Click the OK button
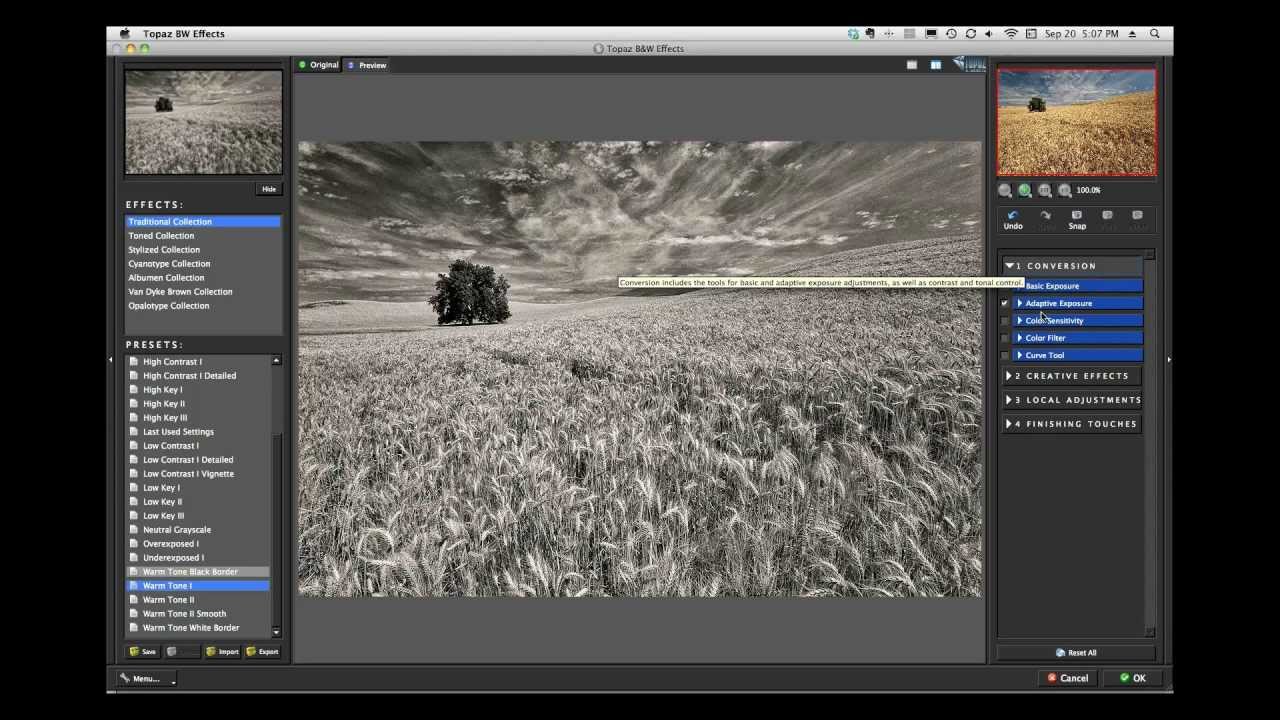 pyautogui.click(x=1132, y=678)
